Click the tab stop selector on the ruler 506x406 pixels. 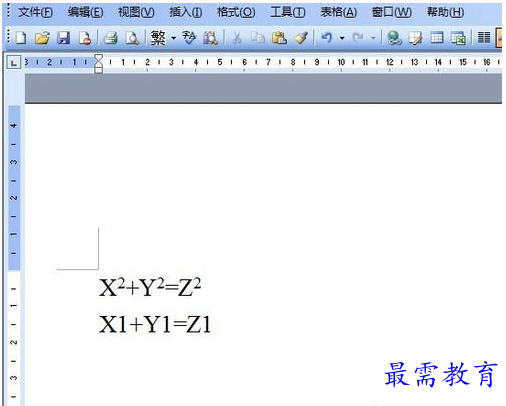[x=14, y=62]
